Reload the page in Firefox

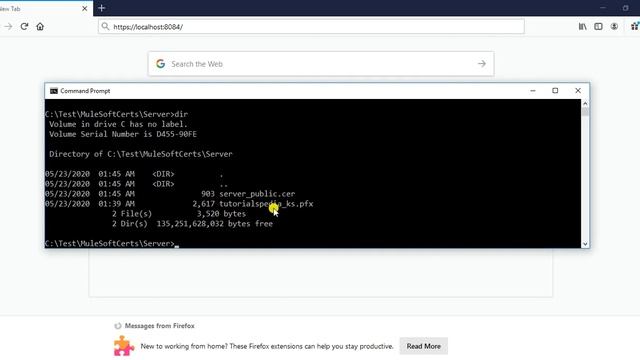point(24,27)
